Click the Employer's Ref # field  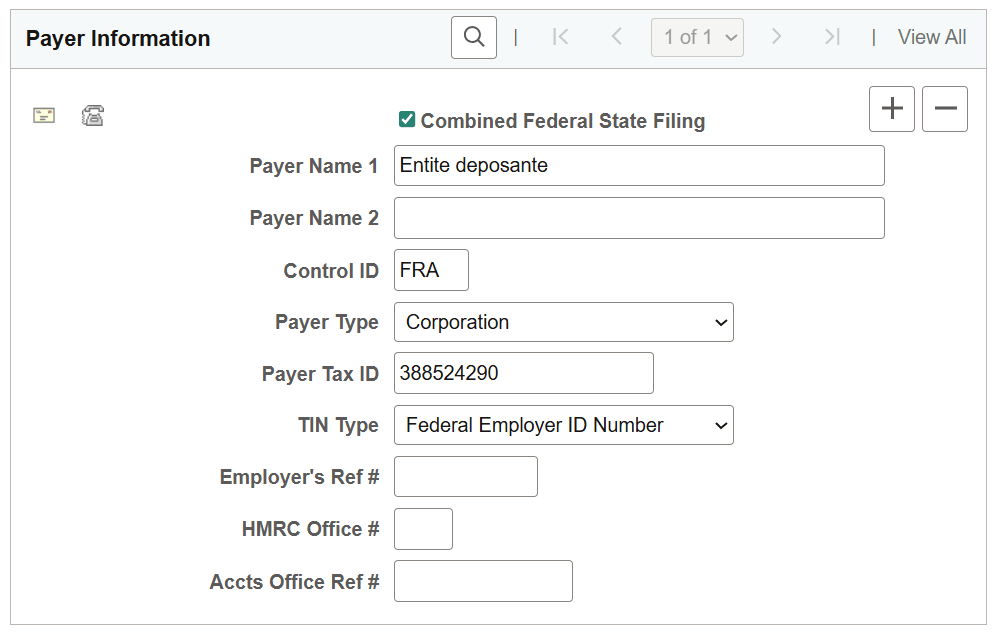[465, 476]
